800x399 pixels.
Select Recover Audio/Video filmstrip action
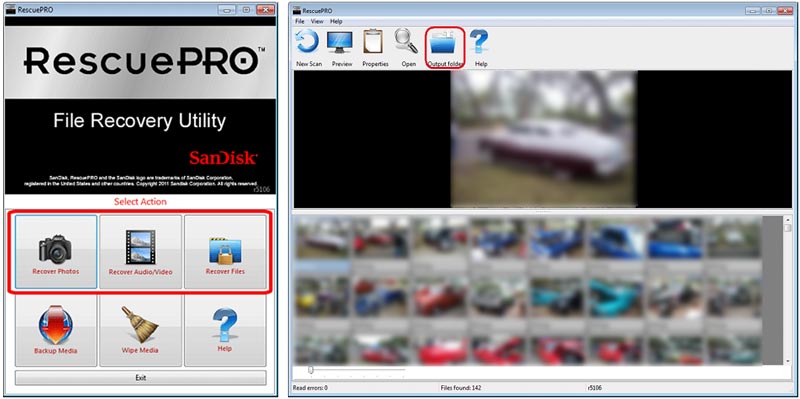140,252
